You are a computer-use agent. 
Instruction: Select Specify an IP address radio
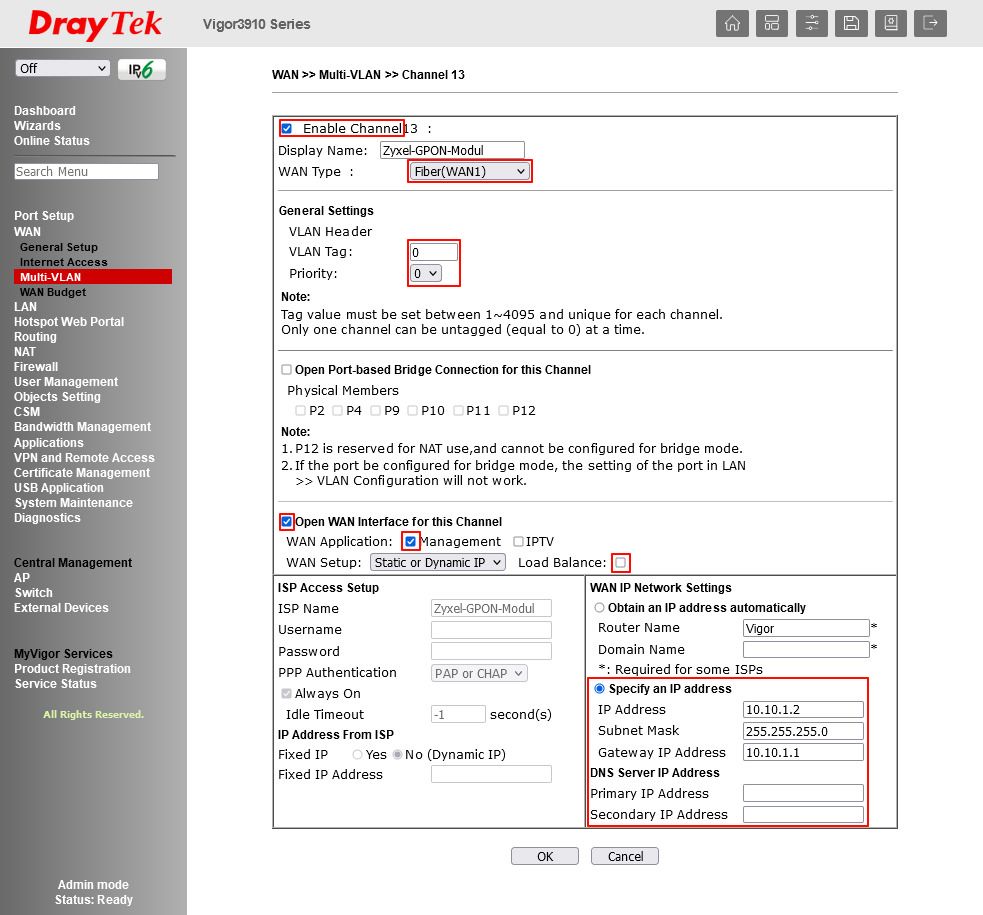[x=599, y=689]
